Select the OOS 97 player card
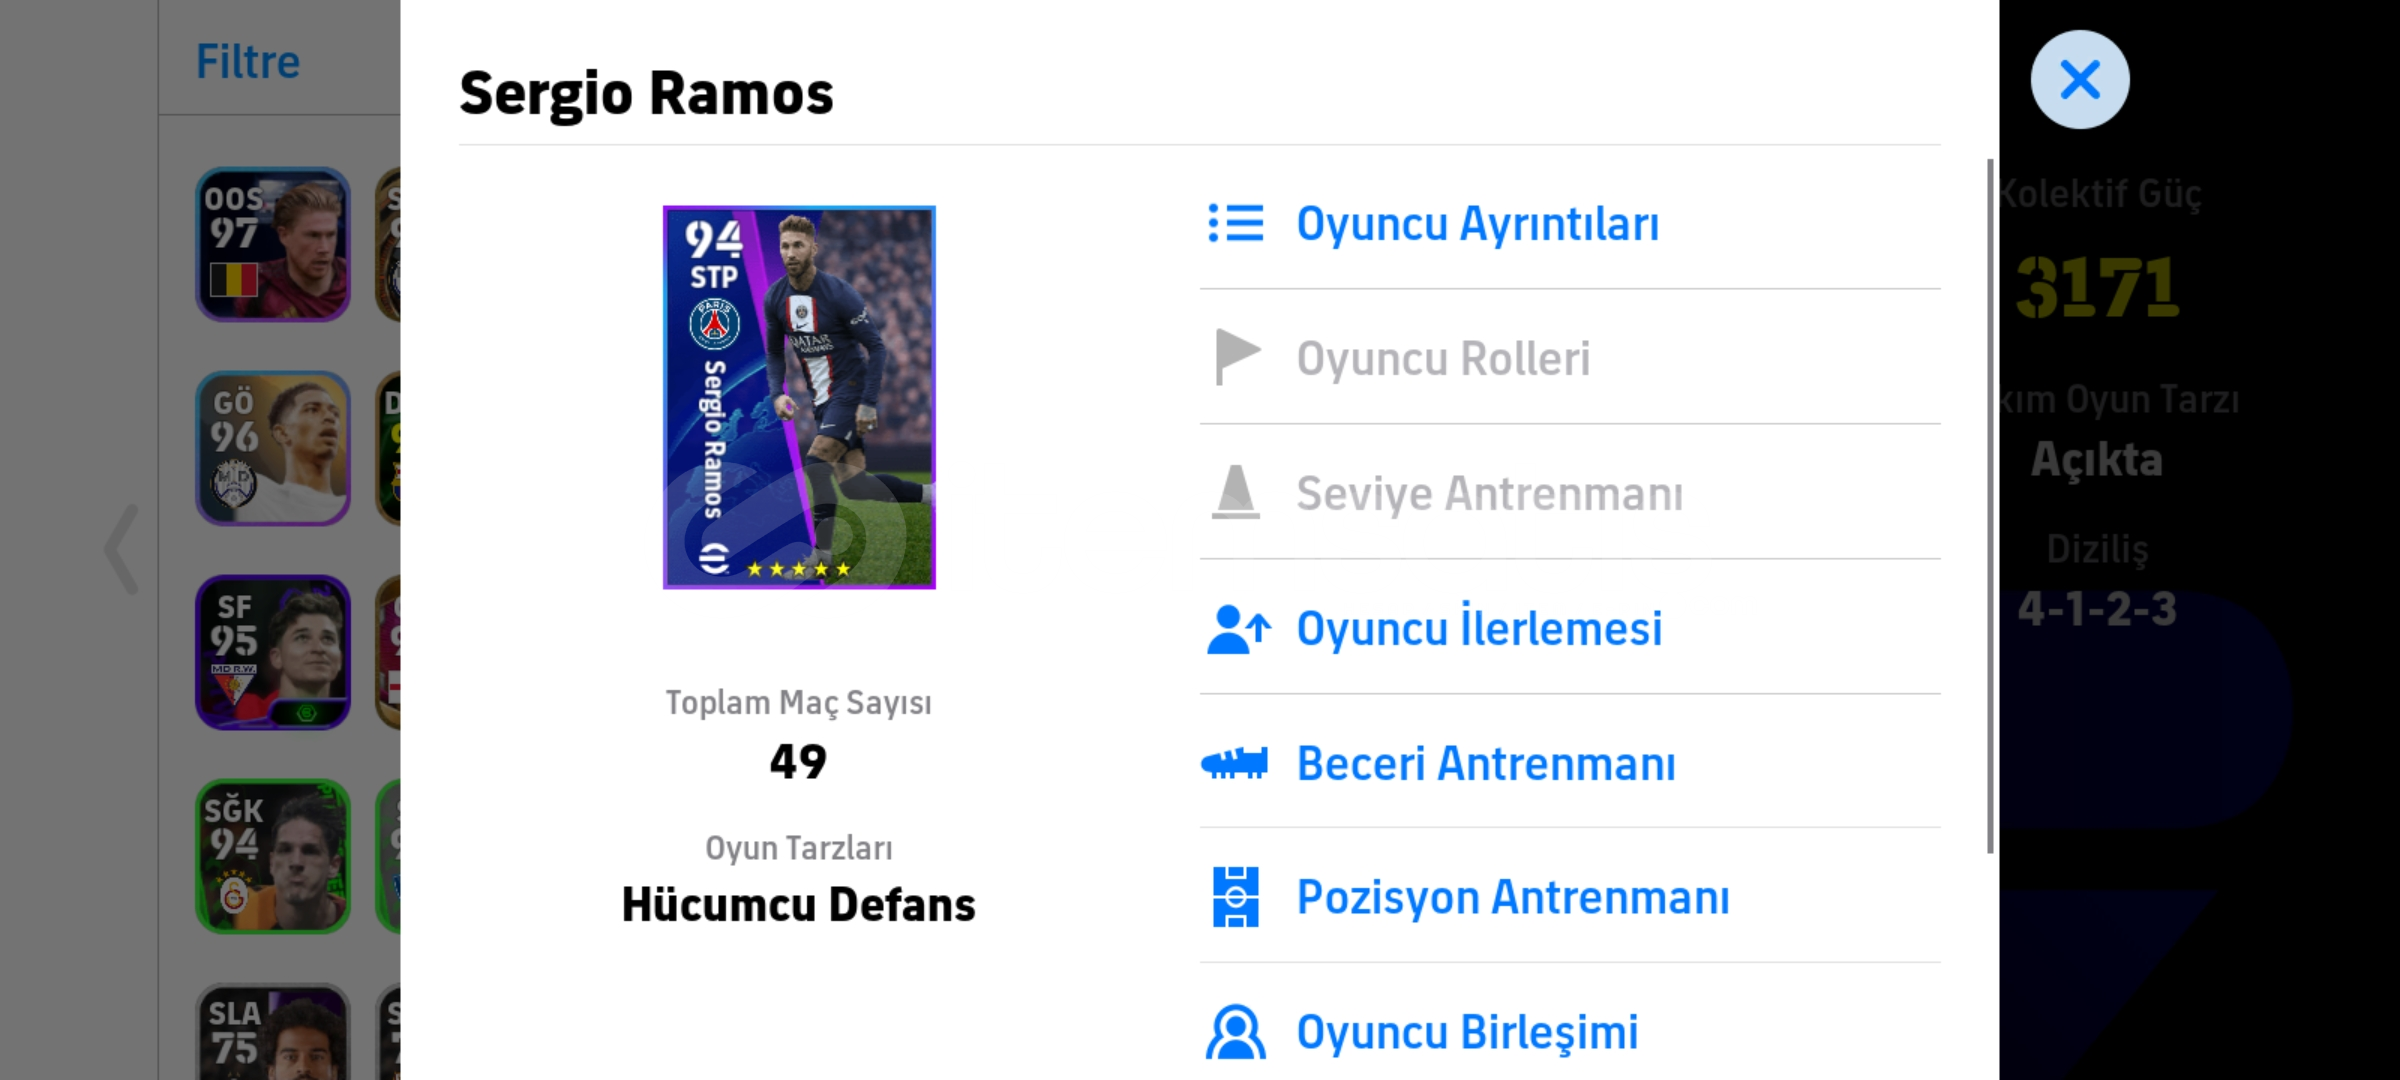The width and height of the screenshot is (2400, 1080). [273, 244]
